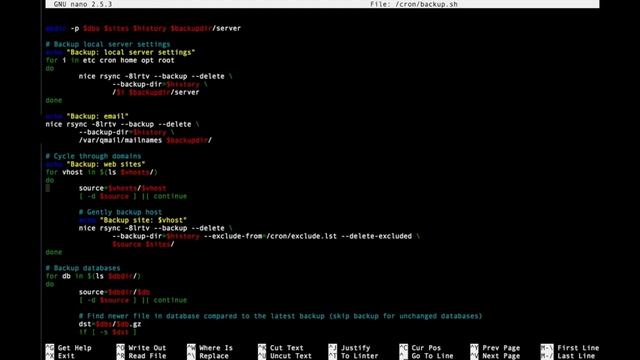The width and height of the screenshot is (640, 360).
Task: Choose the Read File shortcut
Action: click(141, 356)
